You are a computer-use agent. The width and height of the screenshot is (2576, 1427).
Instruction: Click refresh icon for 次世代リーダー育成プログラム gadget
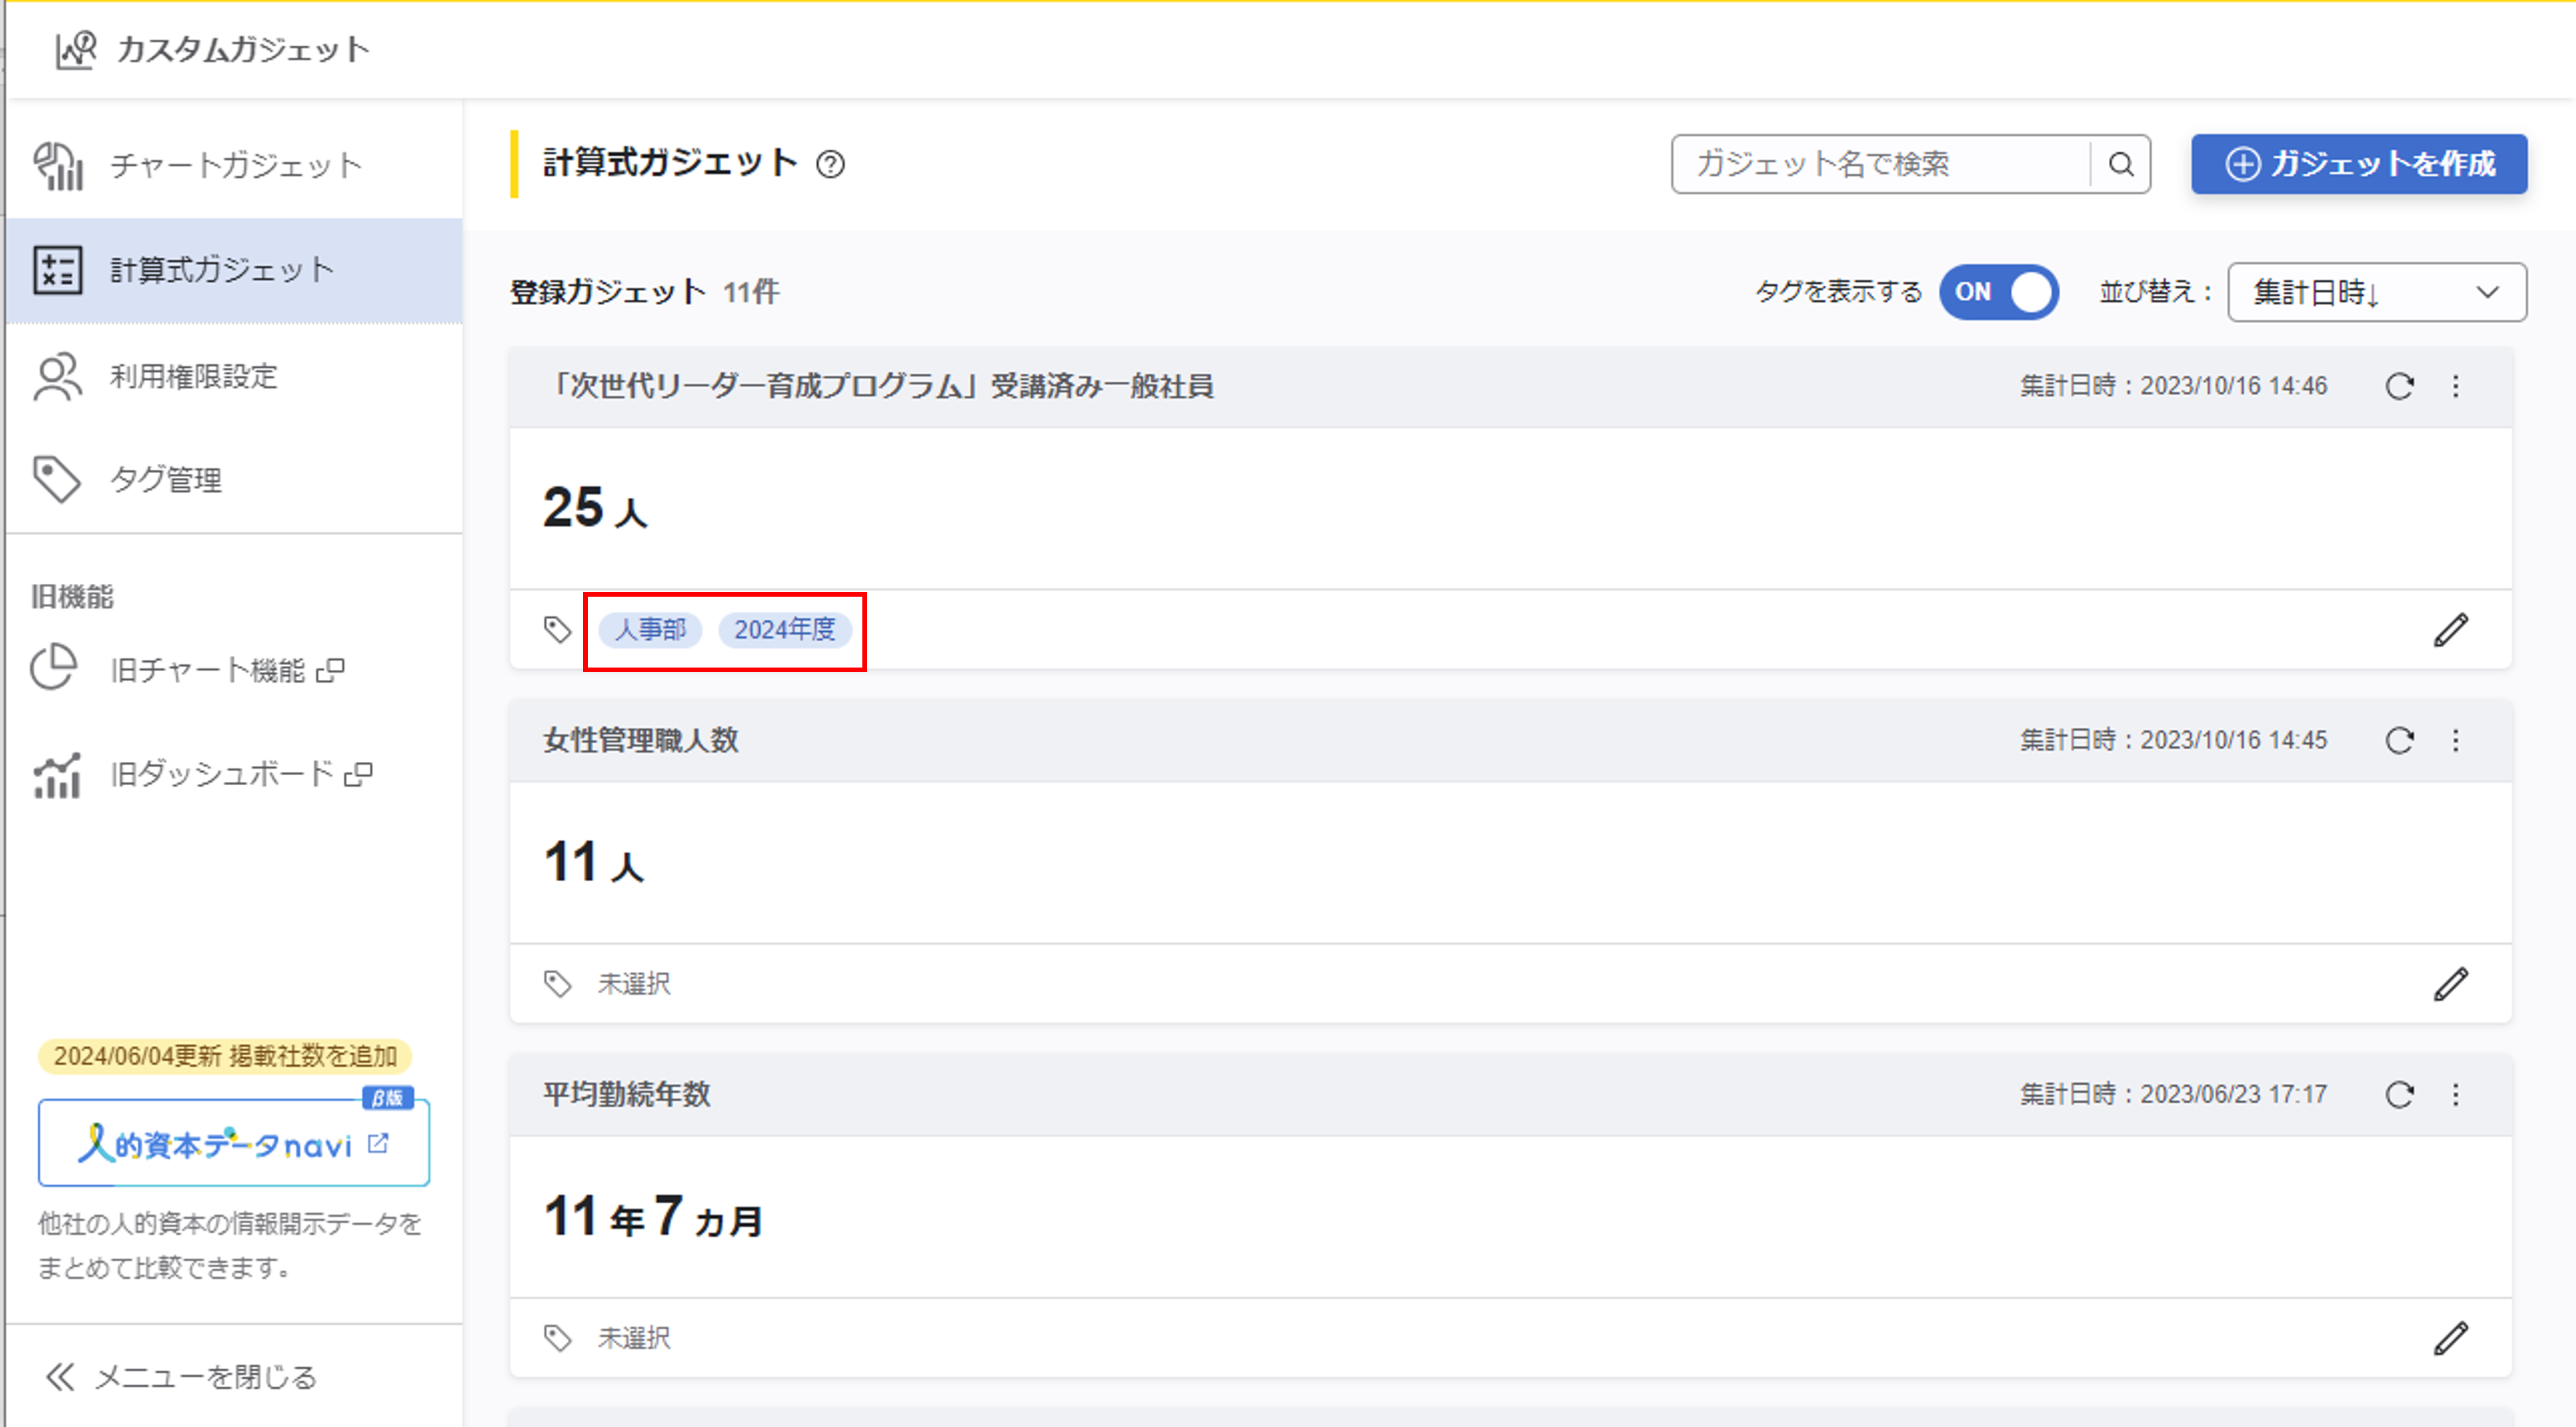2399,386
